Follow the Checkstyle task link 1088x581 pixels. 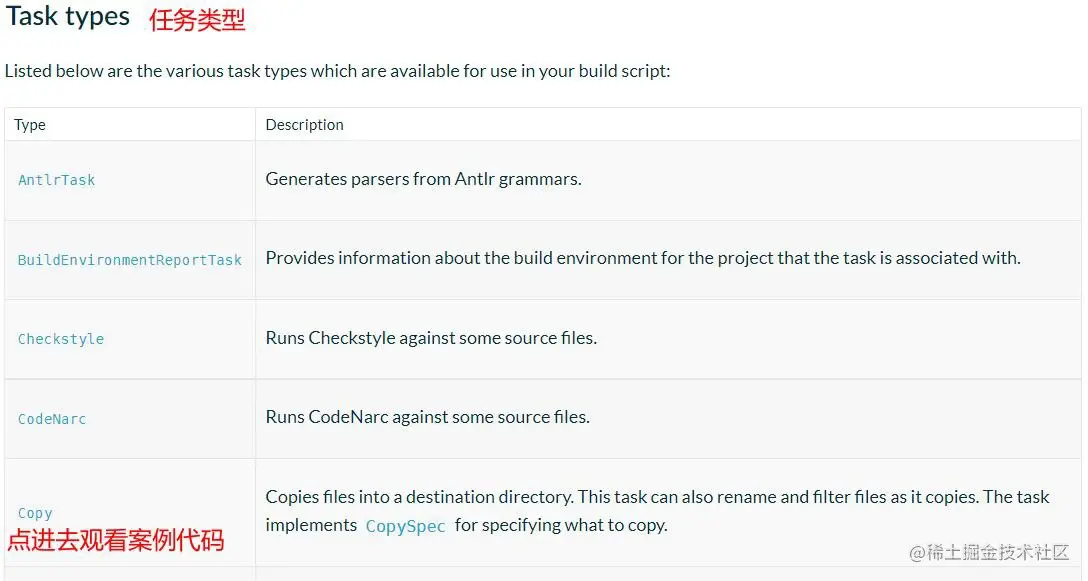point(61,339)
